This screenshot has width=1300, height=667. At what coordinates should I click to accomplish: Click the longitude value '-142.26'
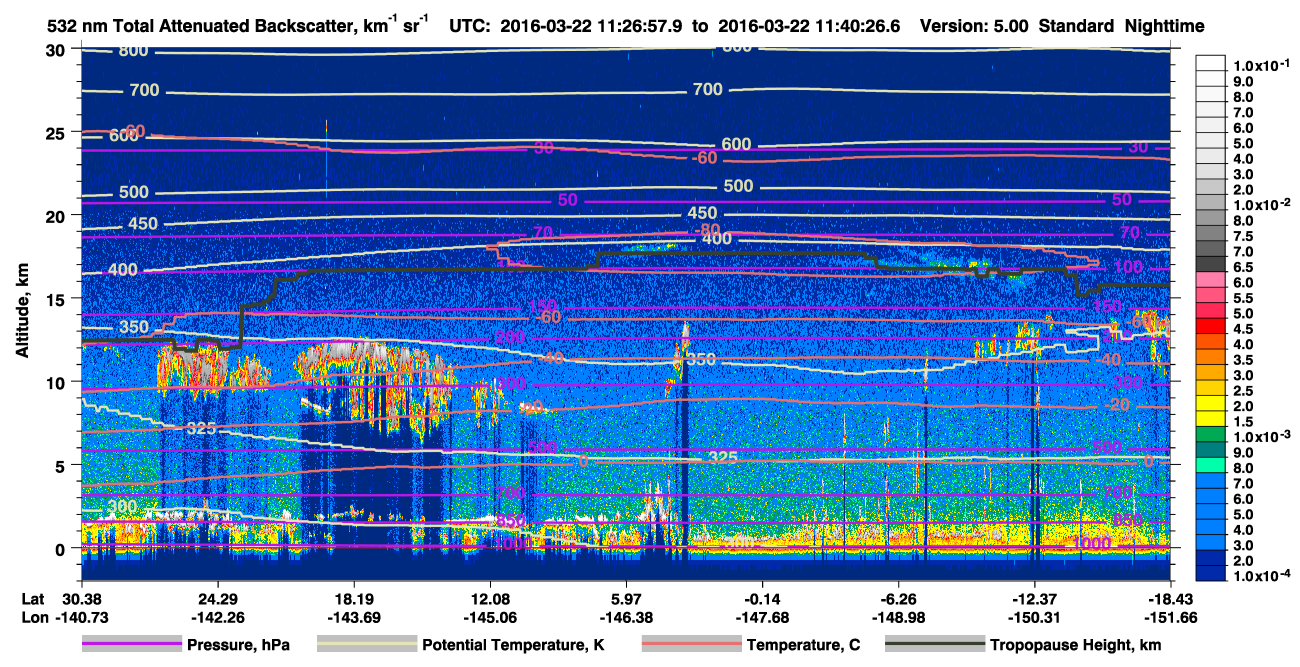coord(216,617)
